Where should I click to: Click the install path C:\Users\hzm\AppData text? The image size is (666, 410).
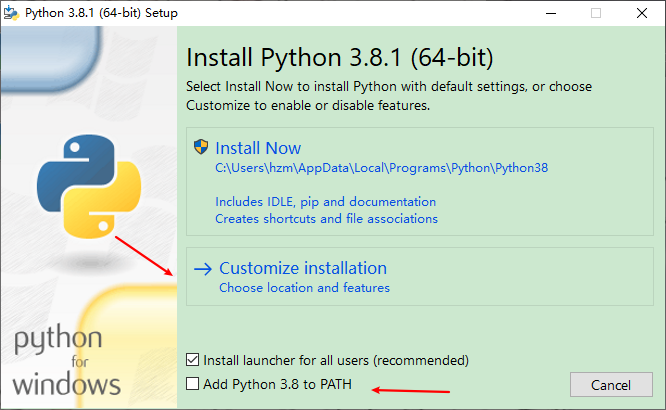381,168
